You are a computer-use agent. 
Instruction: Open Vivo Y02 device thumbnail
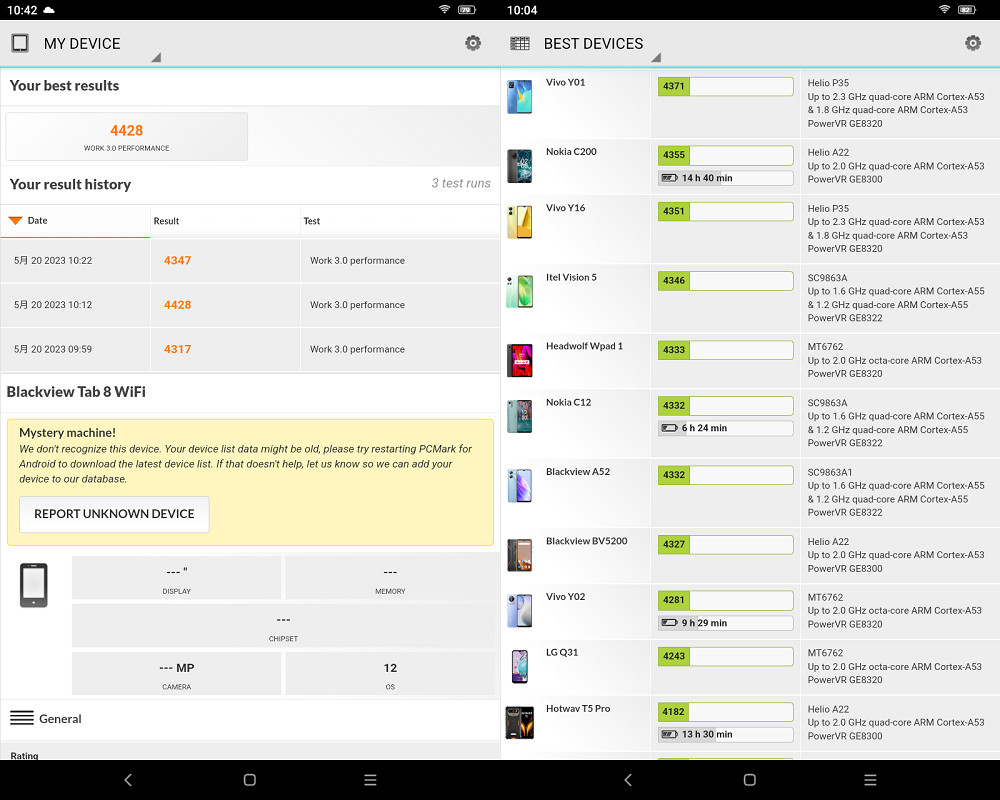click(x=520, y=611)
